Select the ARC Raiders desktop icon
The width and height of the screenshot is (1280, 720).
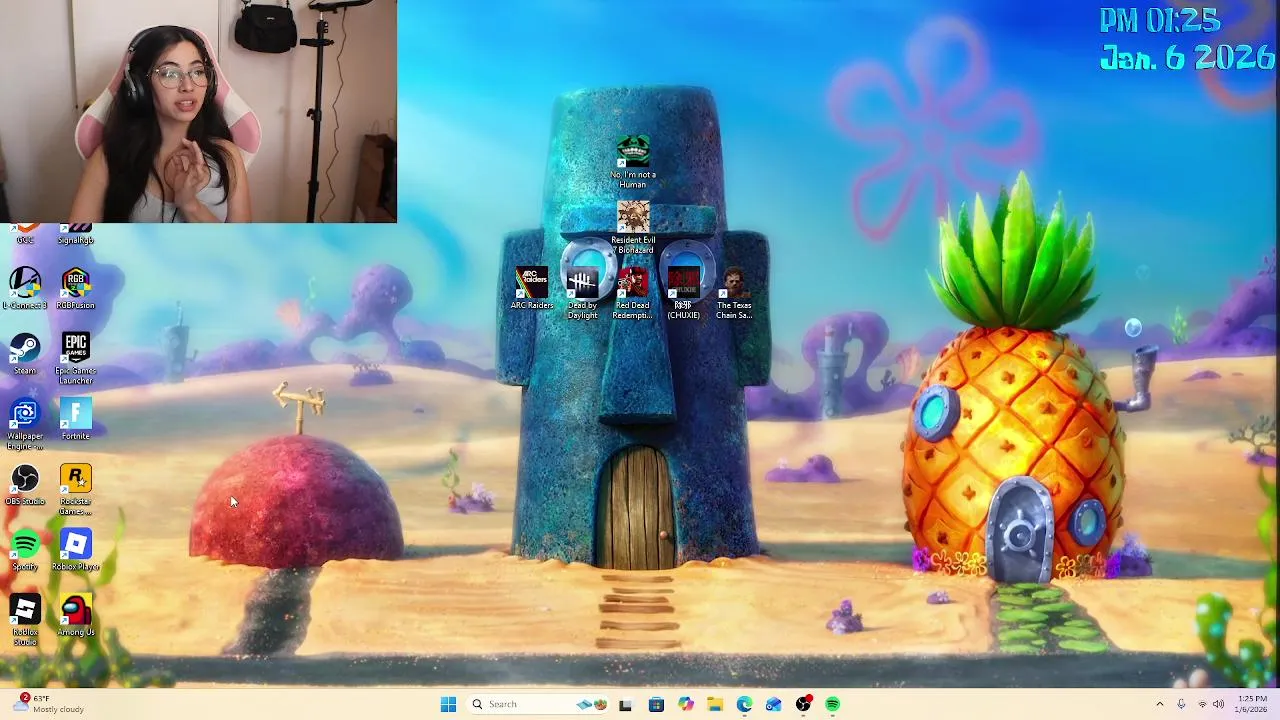[531, 288]
